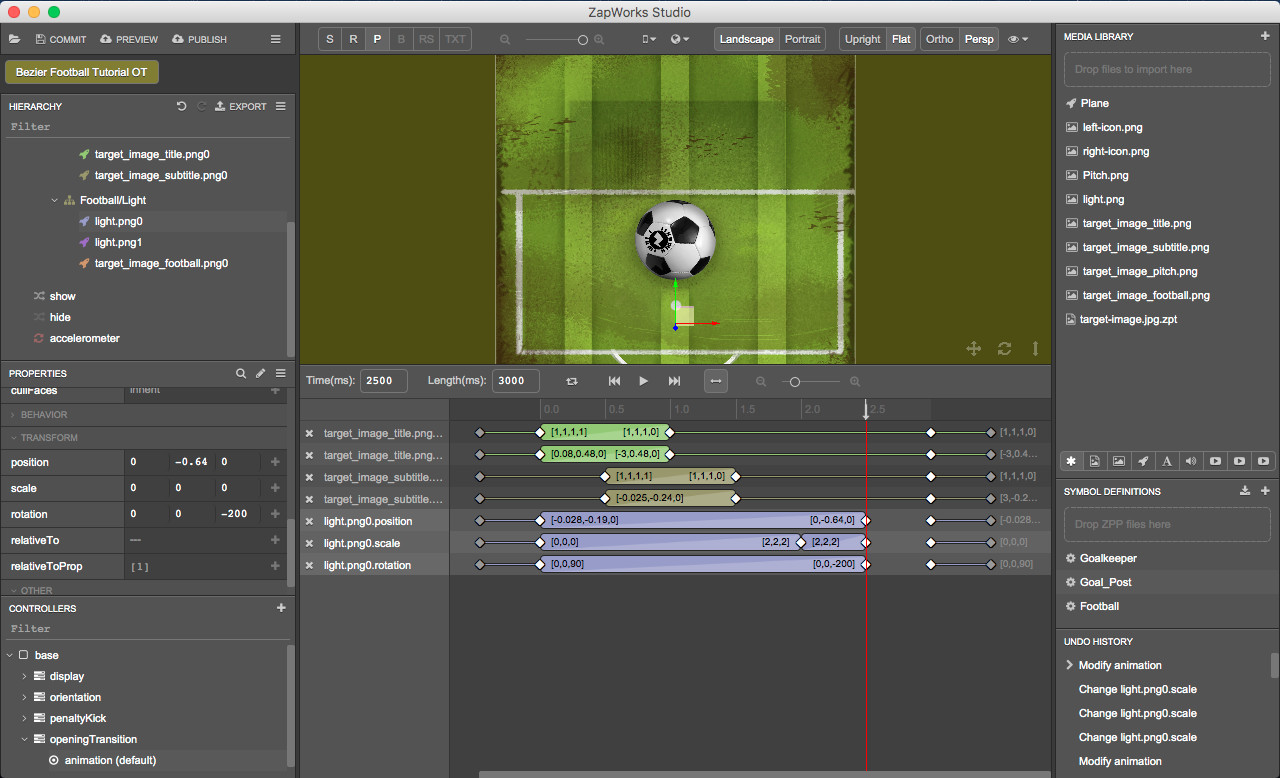
Task: Enable Ortho camera projection
Action: coord(939,39)
